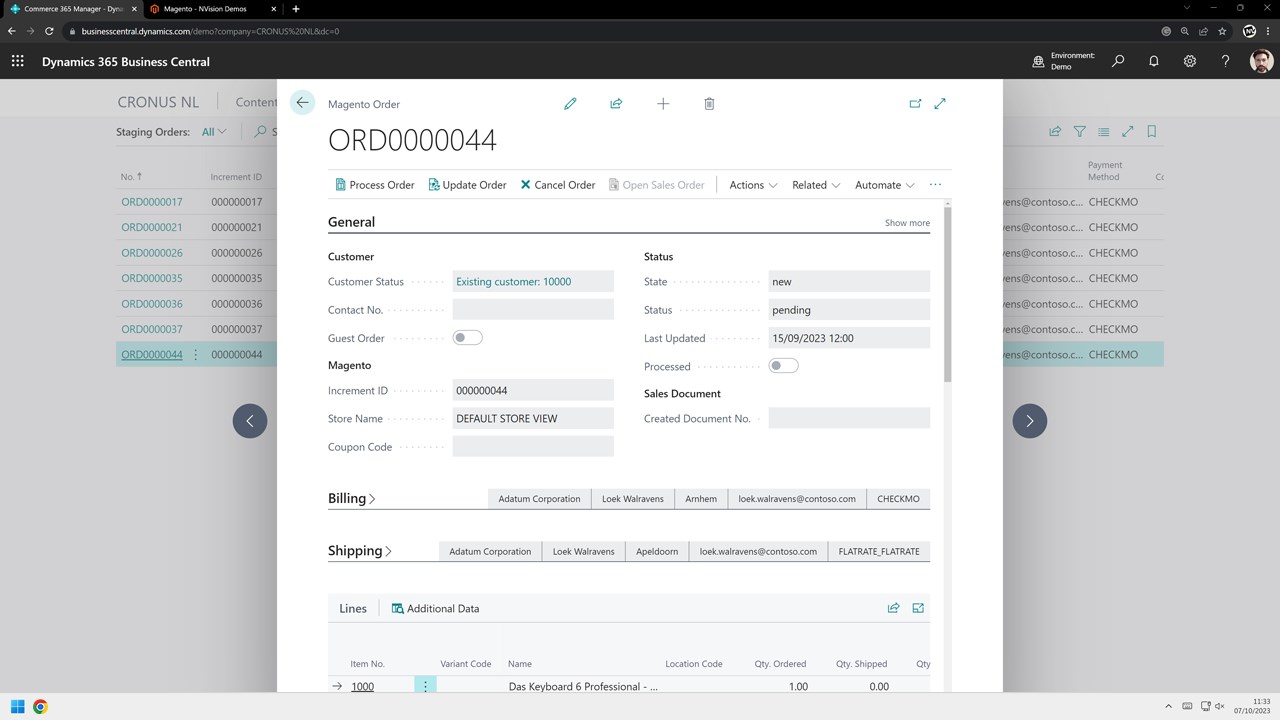Click the filter icon on the Staging Orders list
The width and height of the screenshot is (1280, 720).
pyautogui.click(x=1079, y=131)
